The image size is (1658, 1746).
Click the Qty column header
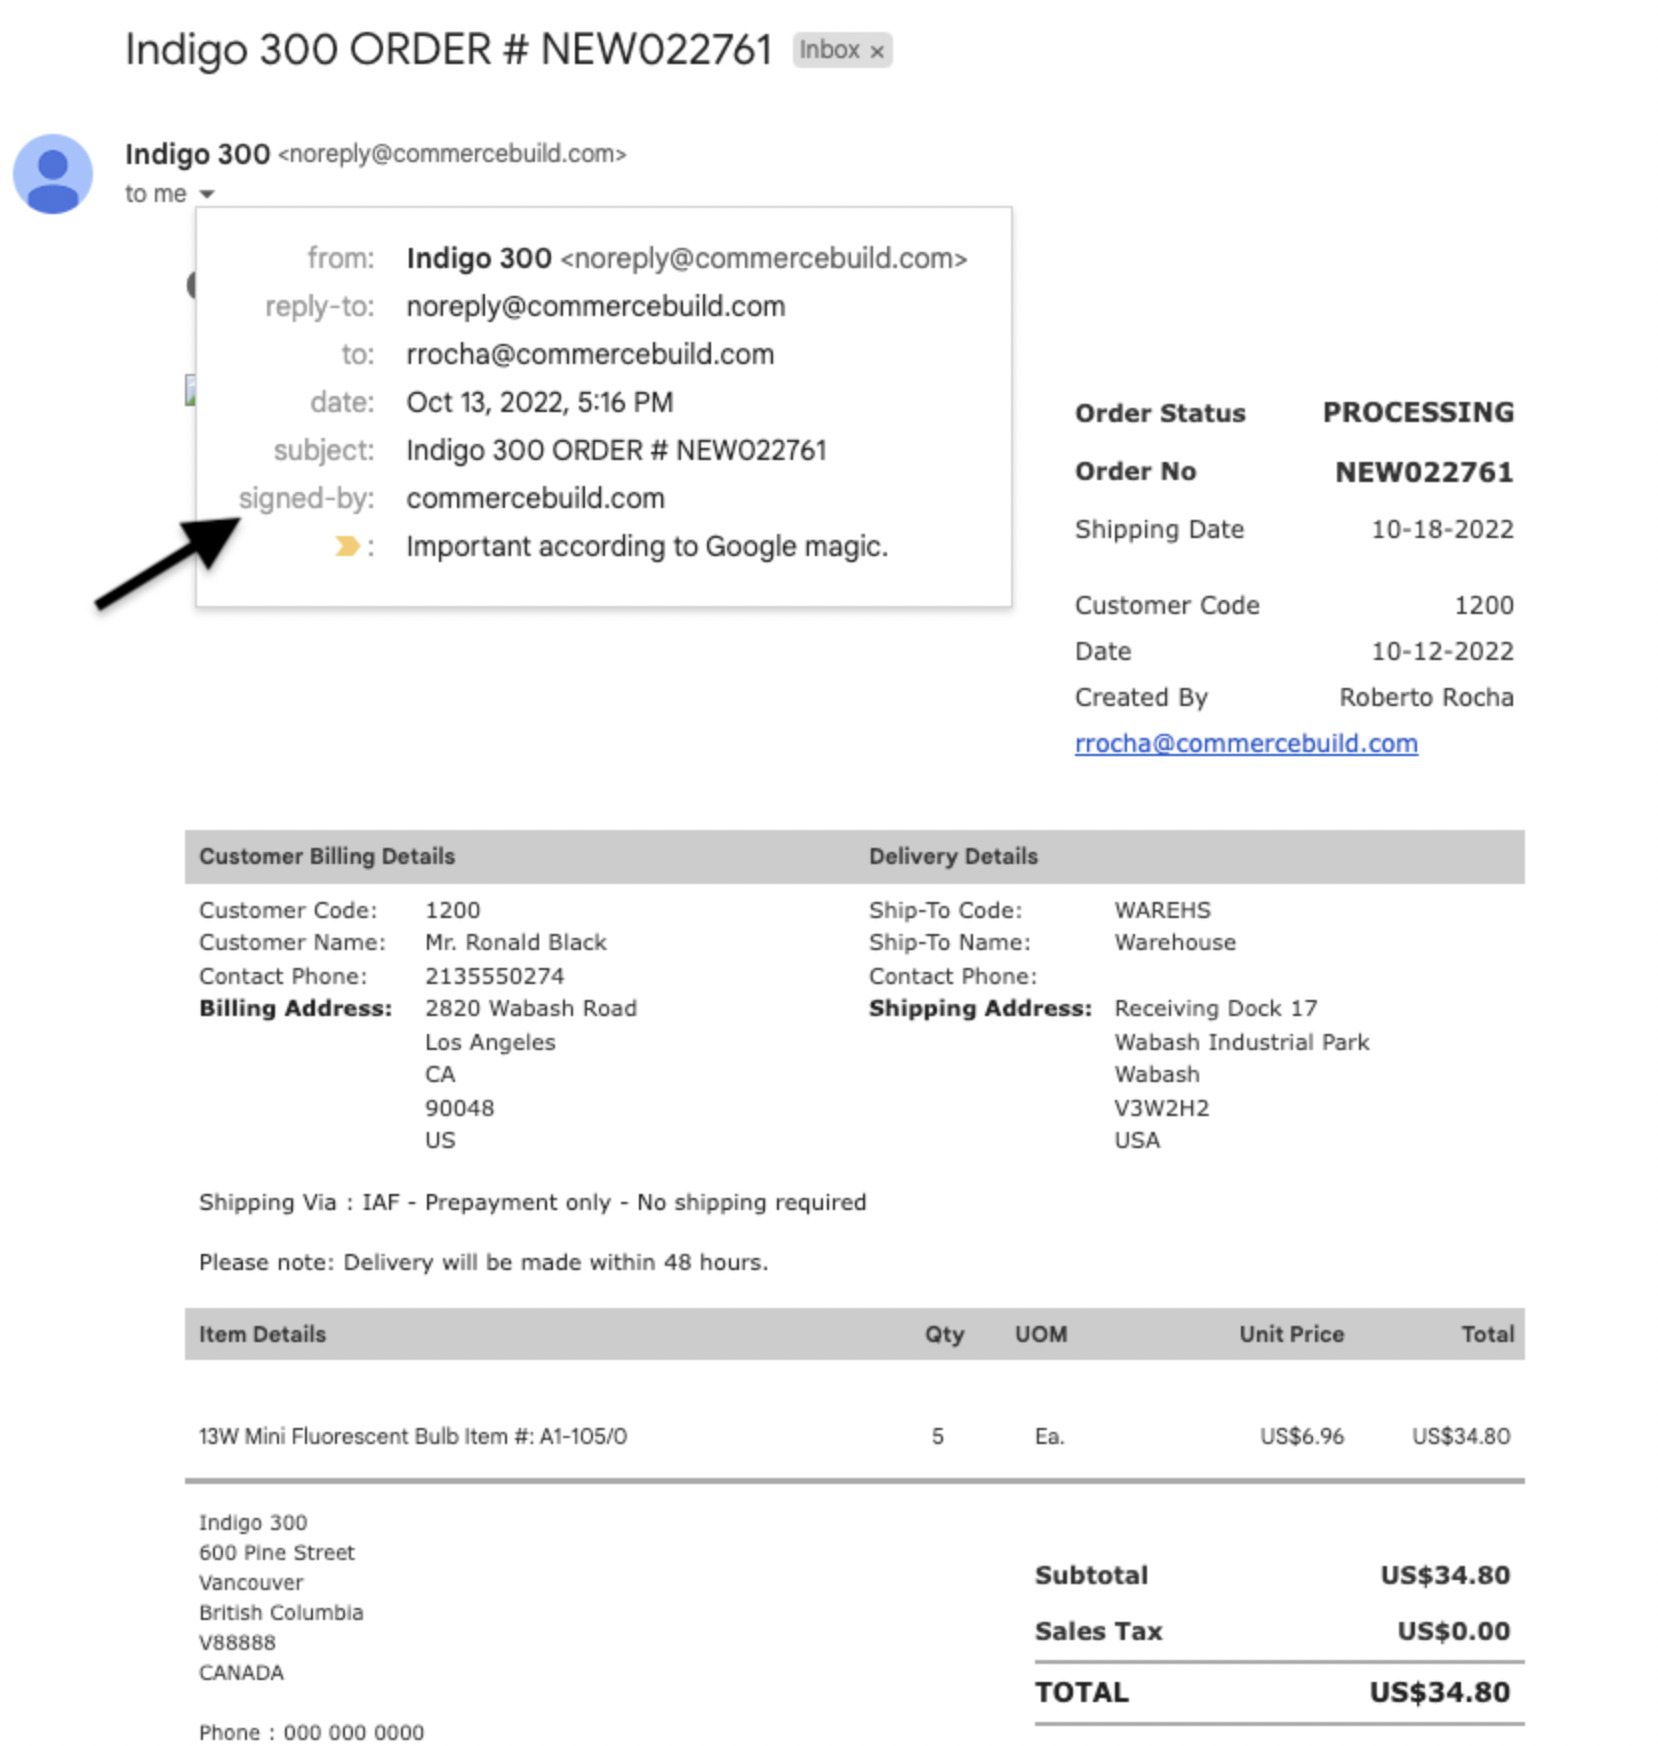tap(944, 1334)
